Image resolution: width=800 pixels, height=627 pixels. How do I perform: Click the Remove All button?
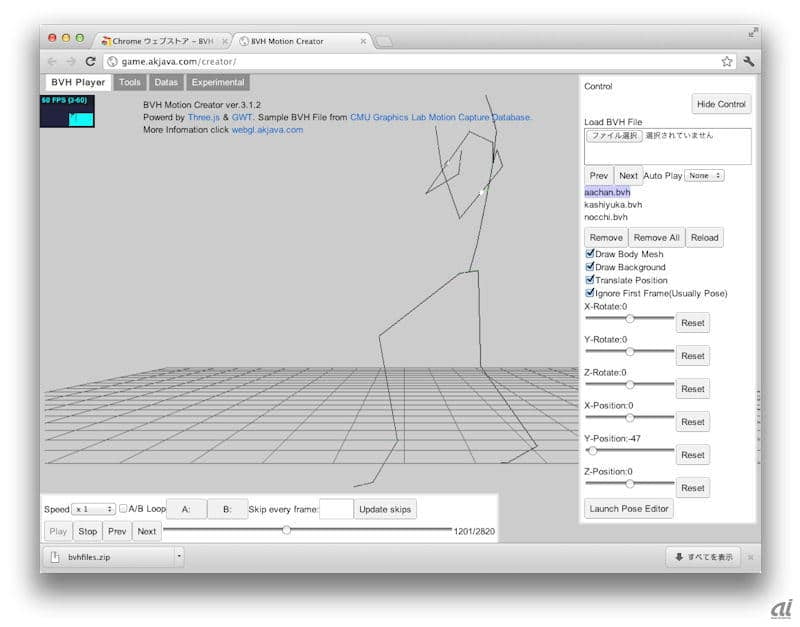pyautogui.click(x=657, y=238)
